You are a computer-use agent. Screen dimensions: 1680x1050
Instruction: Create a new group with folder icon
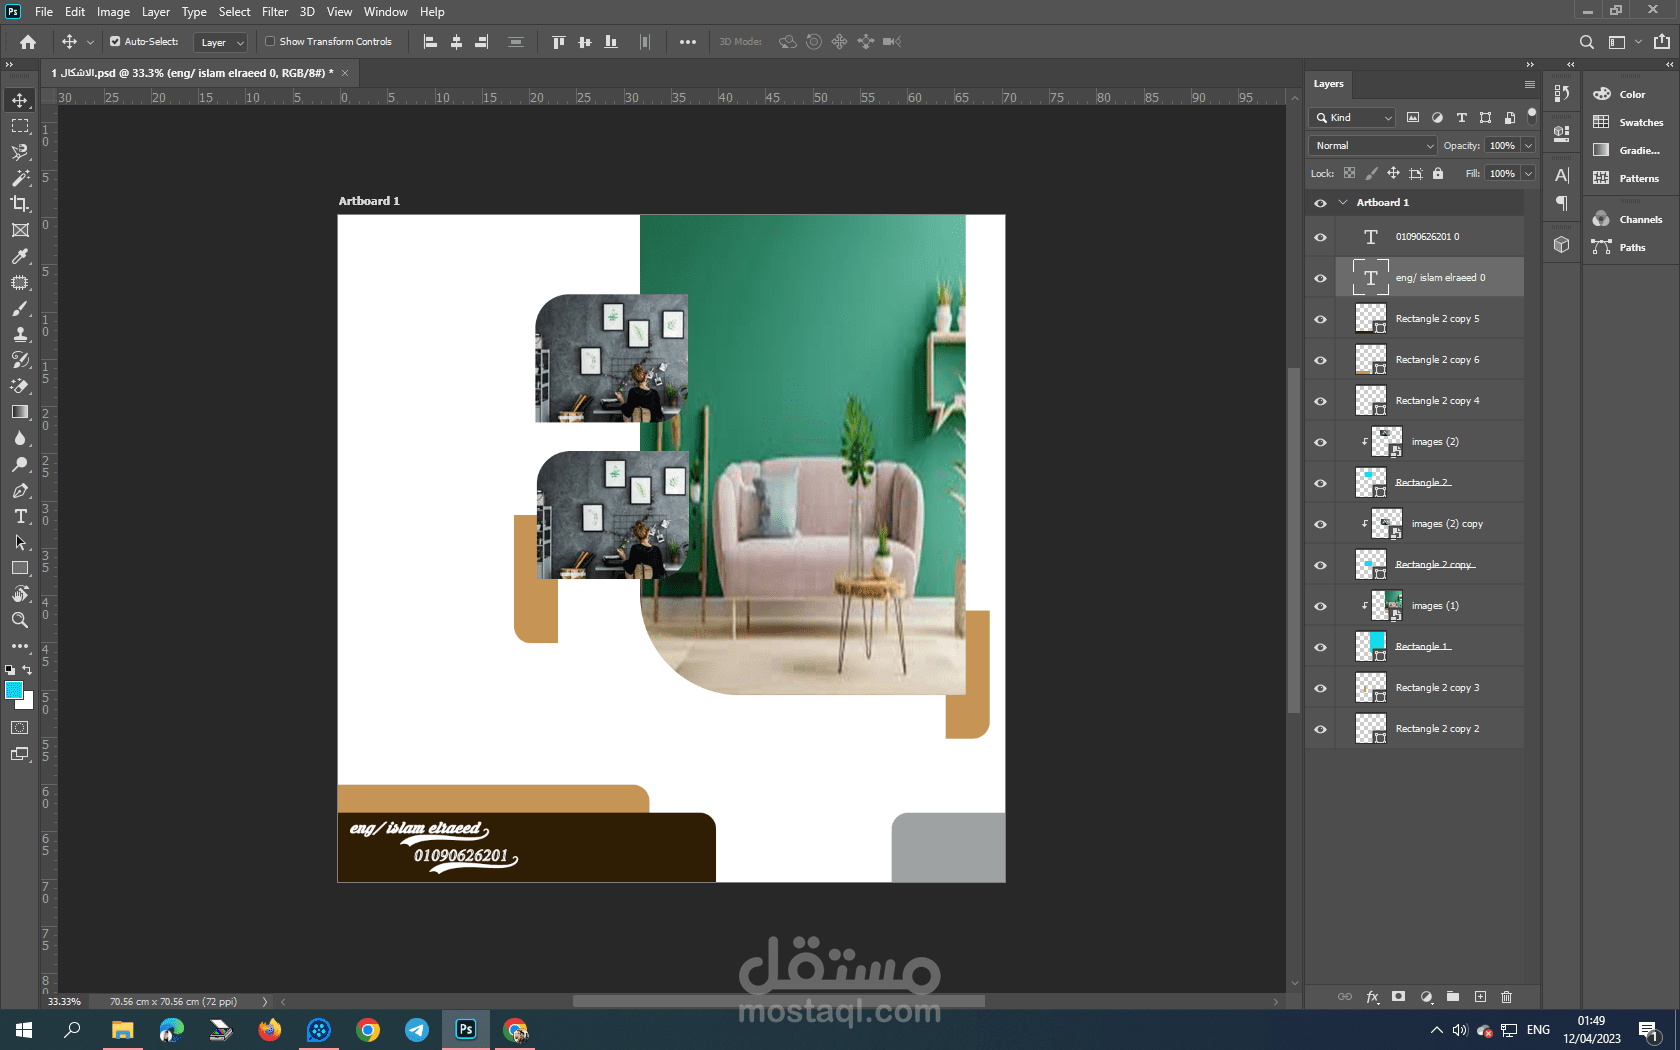point(1452,997)
